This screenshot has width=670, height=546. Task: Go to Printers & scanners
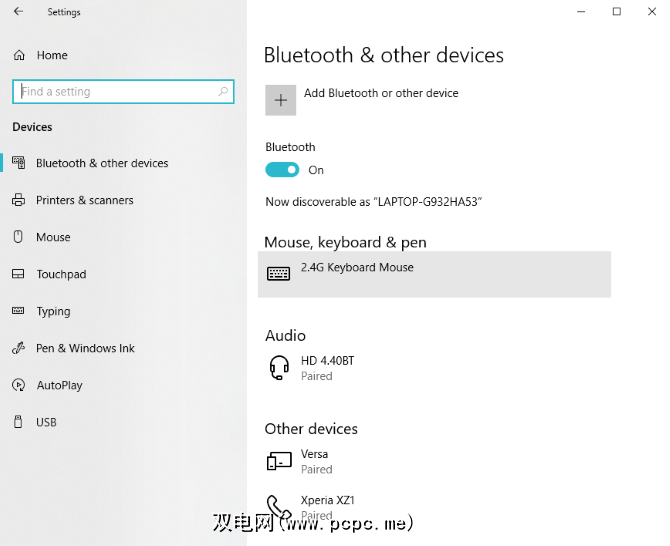[x=84, y=200]
